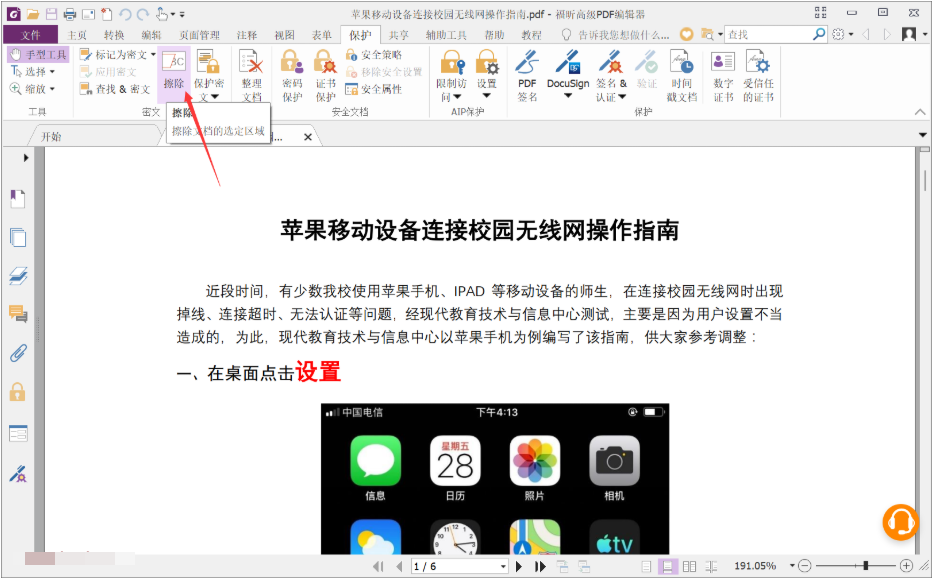Click the zoom out minus button

(x=804, y=566)
